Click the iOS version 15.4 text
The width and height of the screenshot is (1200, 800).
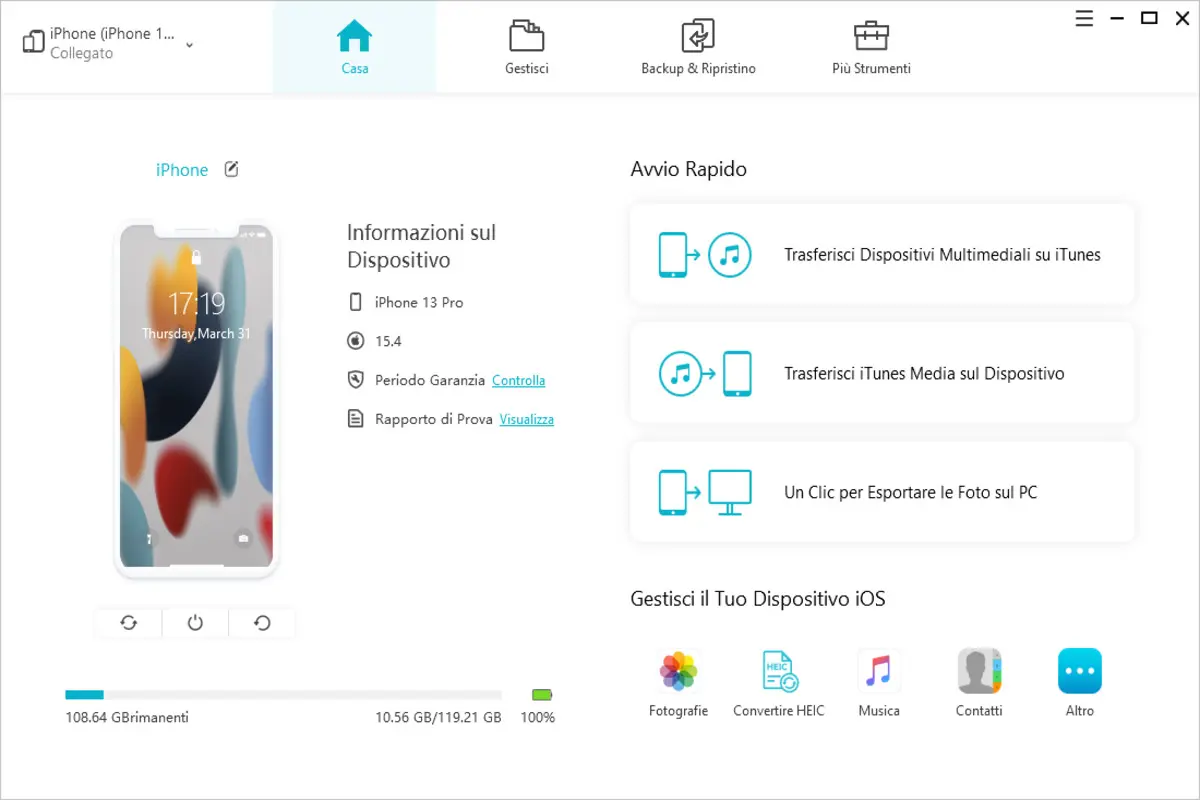point(388,341)
